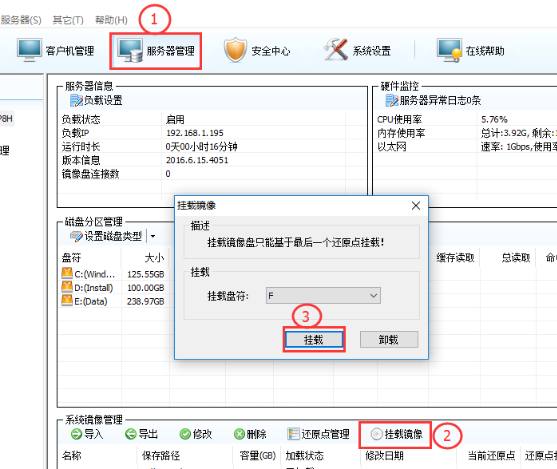
Task: Open 帮助(H) menu
Action: click(x=111, y=20)
